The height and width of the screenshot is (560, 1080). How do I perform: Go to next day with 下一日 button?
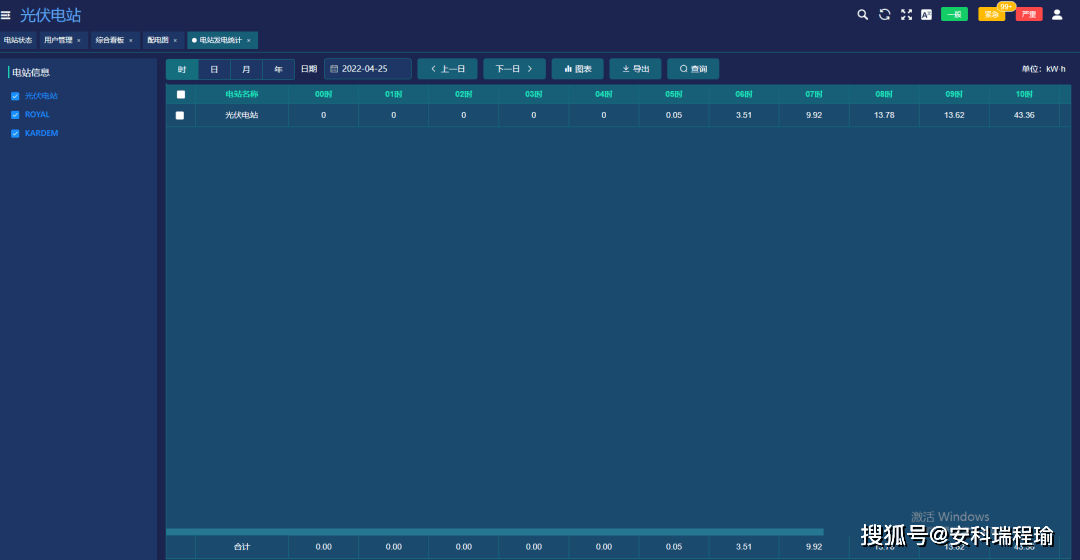coord(515,69)
